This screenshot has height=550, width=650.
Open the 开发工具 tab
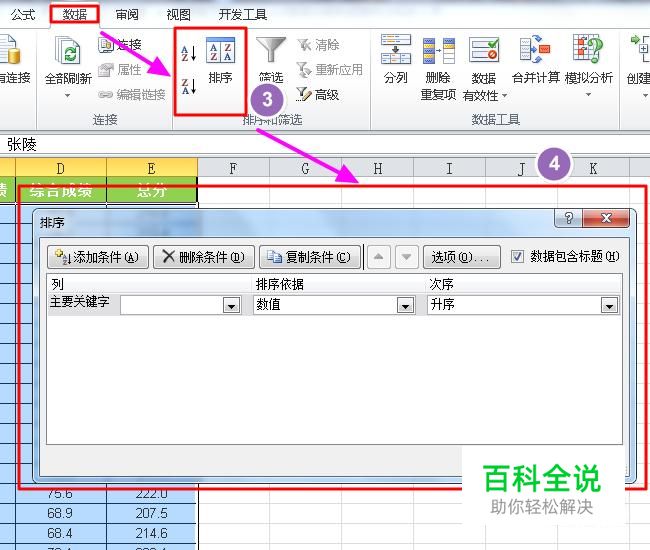[x=243, y=15]
